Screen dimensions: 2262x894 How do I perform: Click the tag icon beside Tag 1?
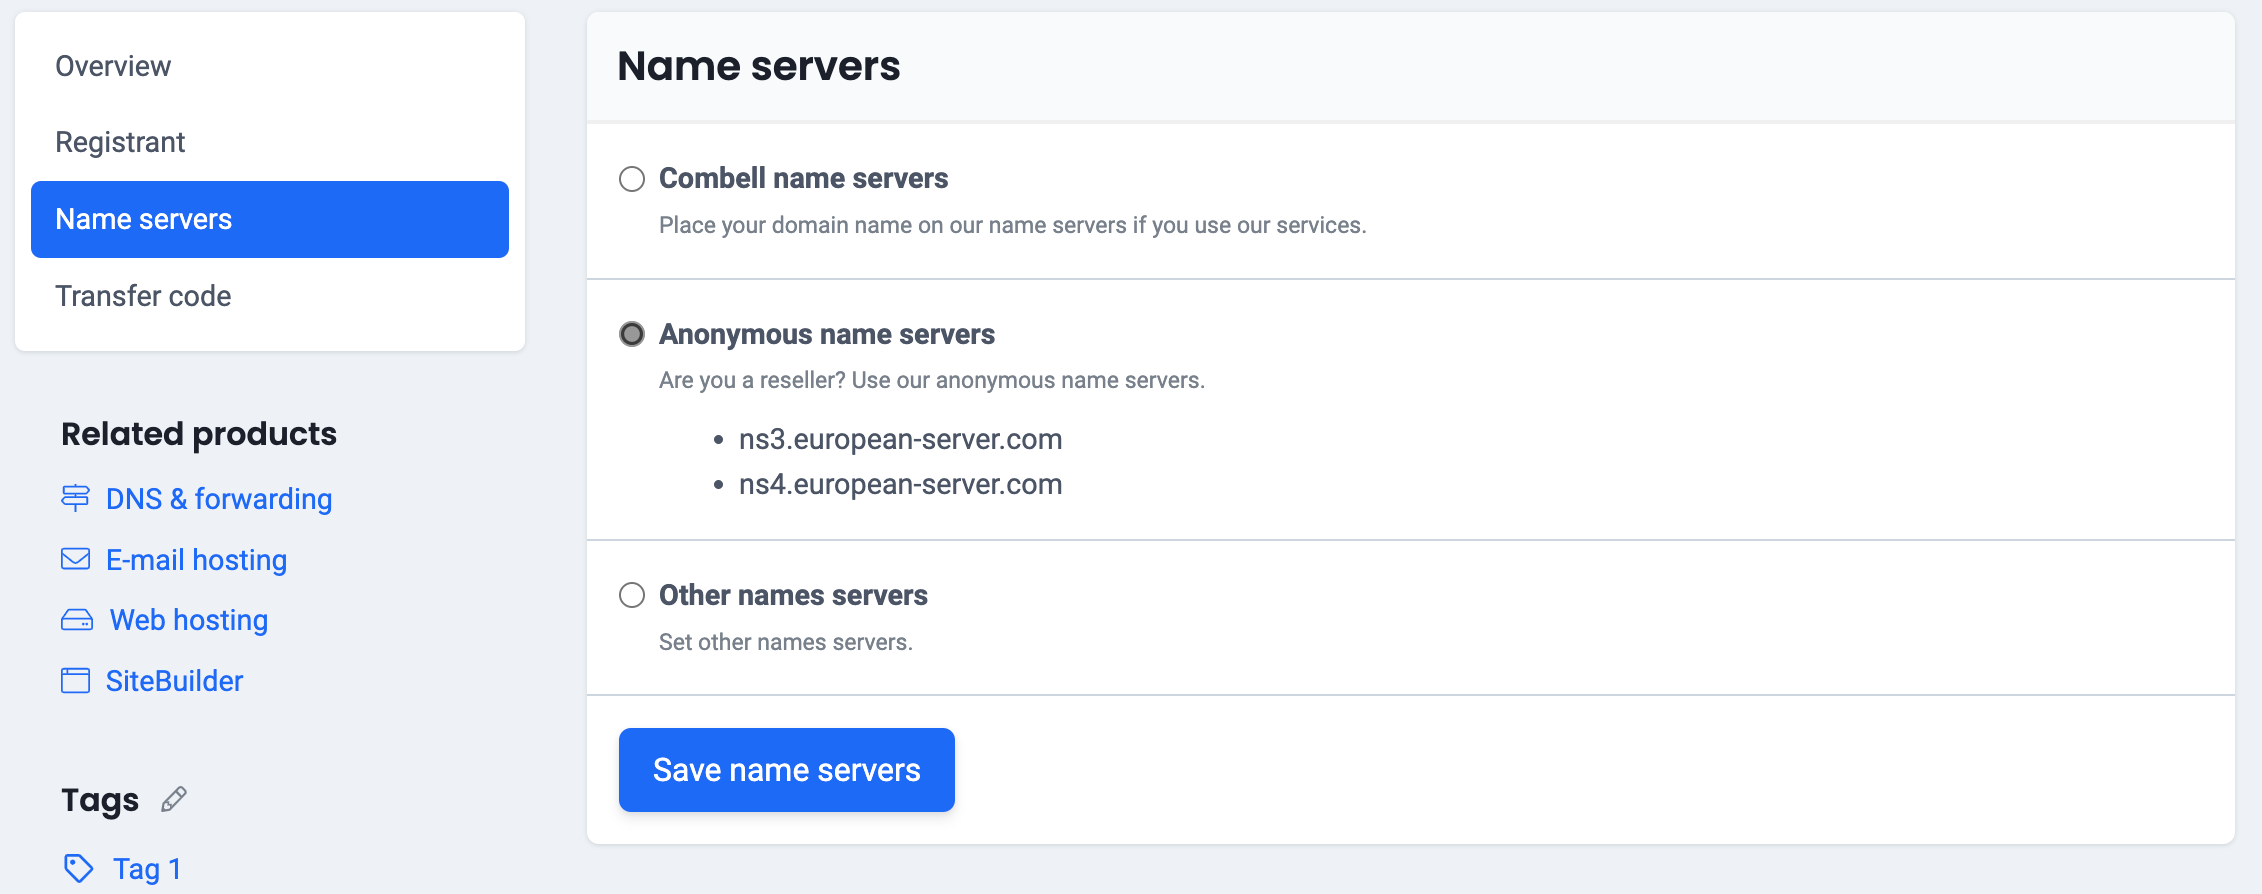tap(78, 868)
